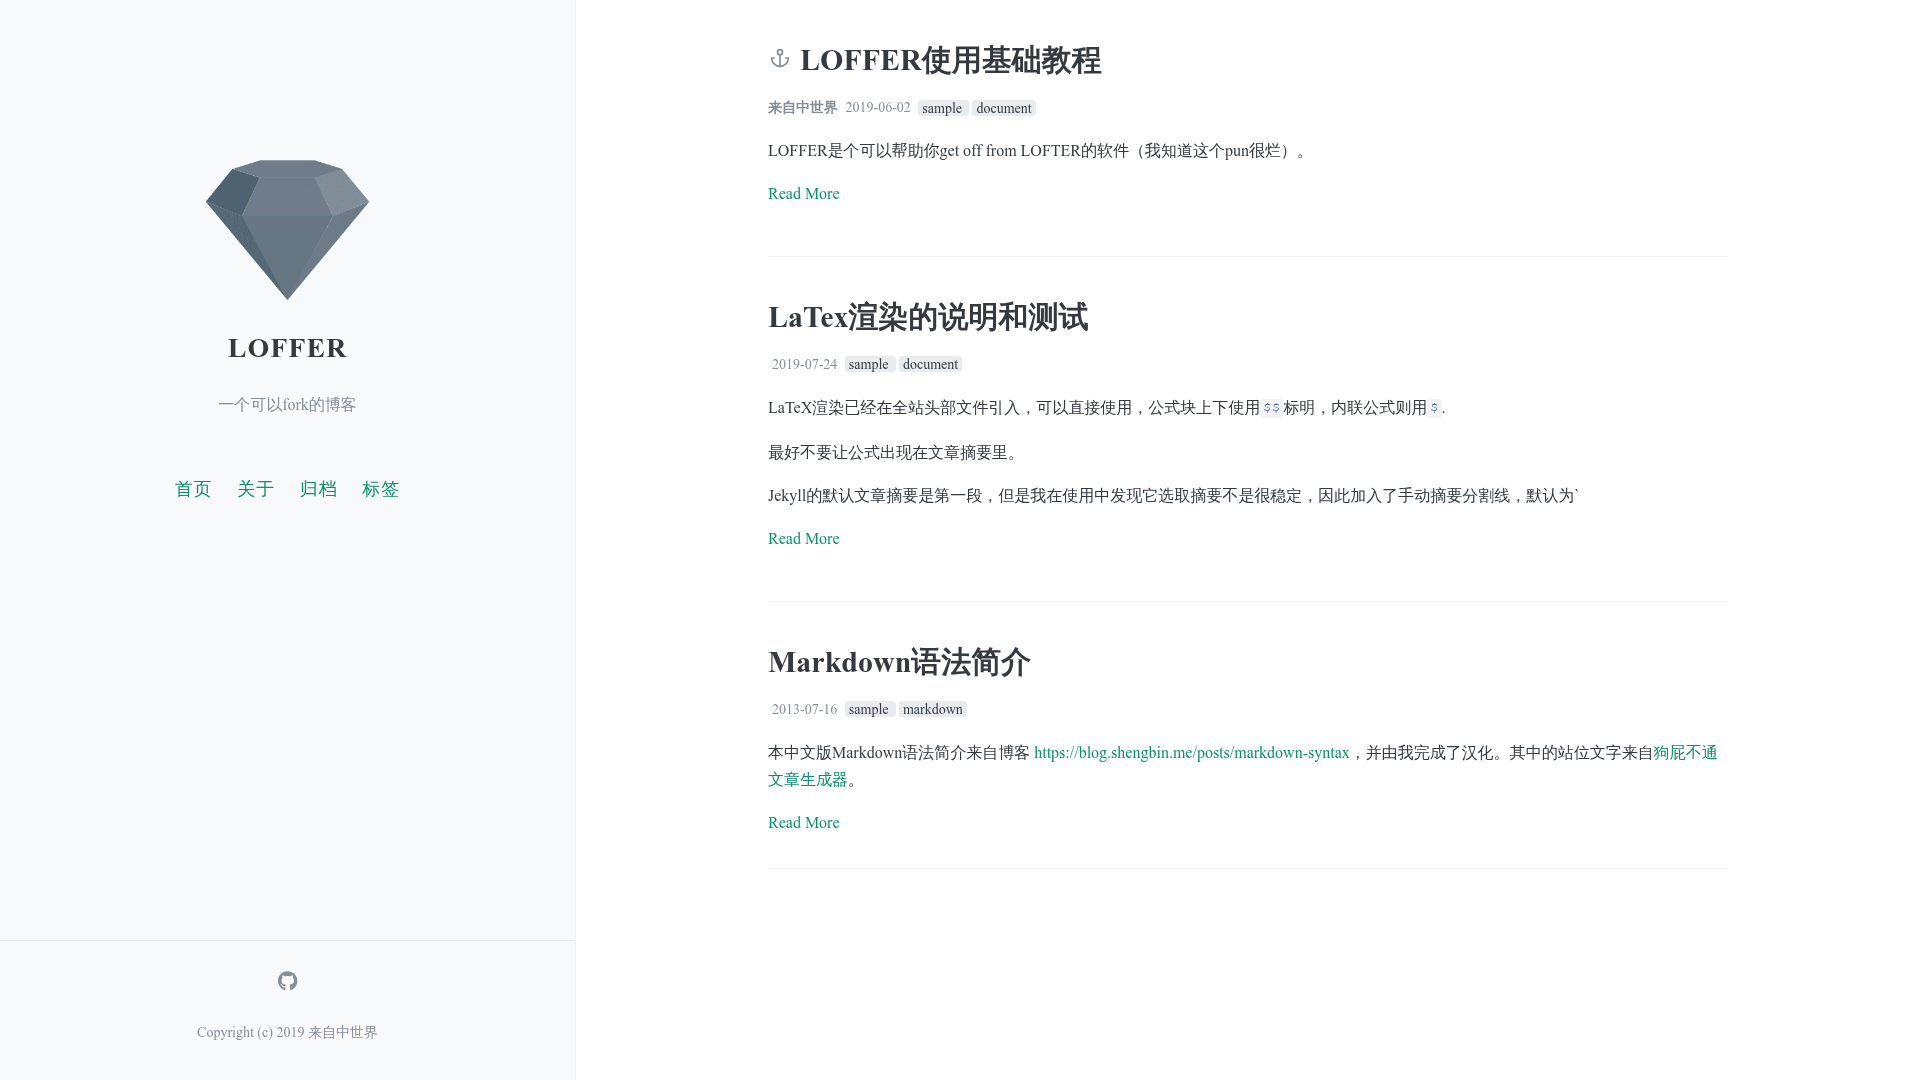Screen dimensions: 1920x1080
Task: Open the 标签 tags page
Action: (x=380, y=489)
